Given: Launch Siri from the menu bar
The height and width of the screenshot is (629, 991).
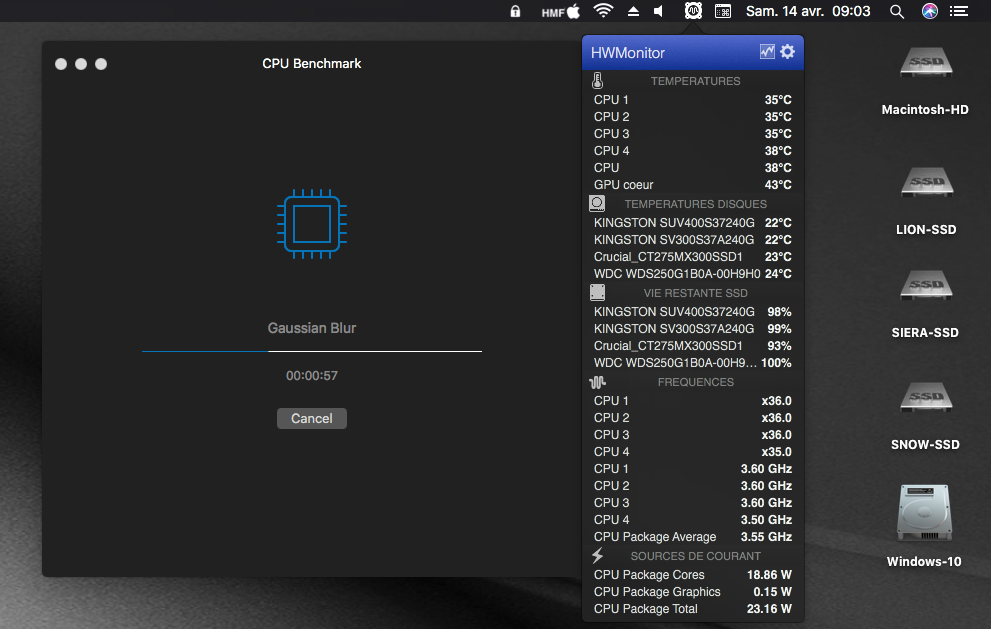Looking at the screenshot, I should tap(930, 11).
